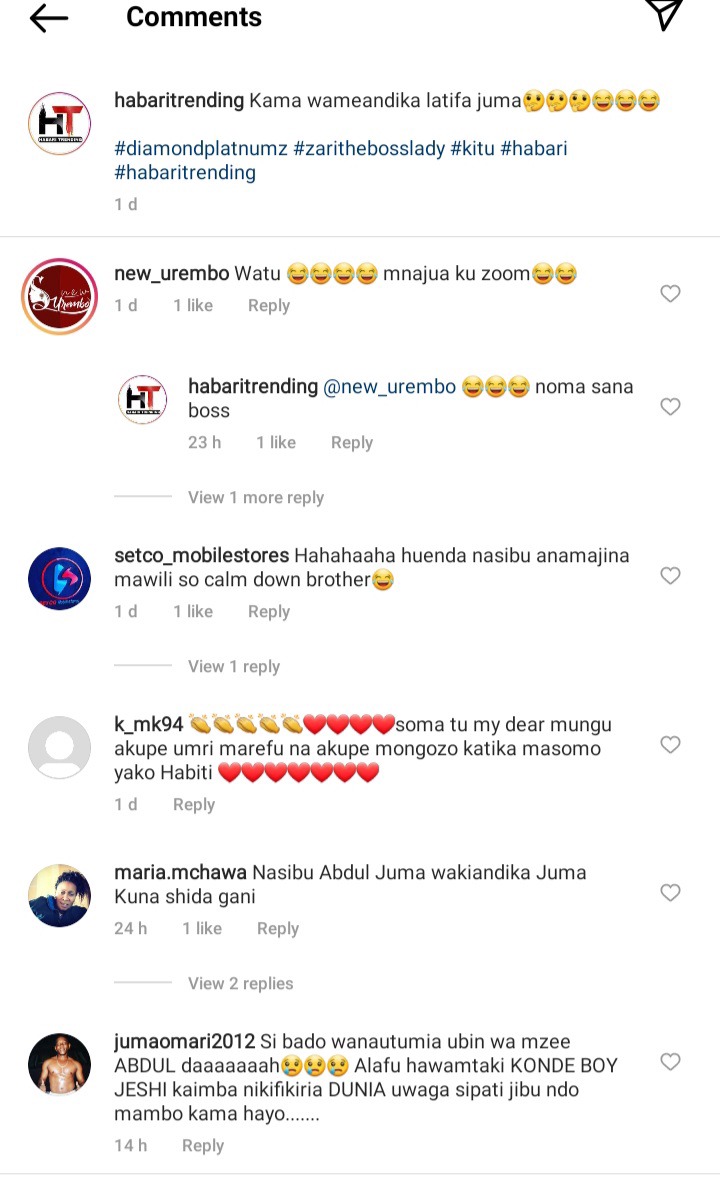
Task: Tap the back arrow beside Comments
Action: [49, 18]
